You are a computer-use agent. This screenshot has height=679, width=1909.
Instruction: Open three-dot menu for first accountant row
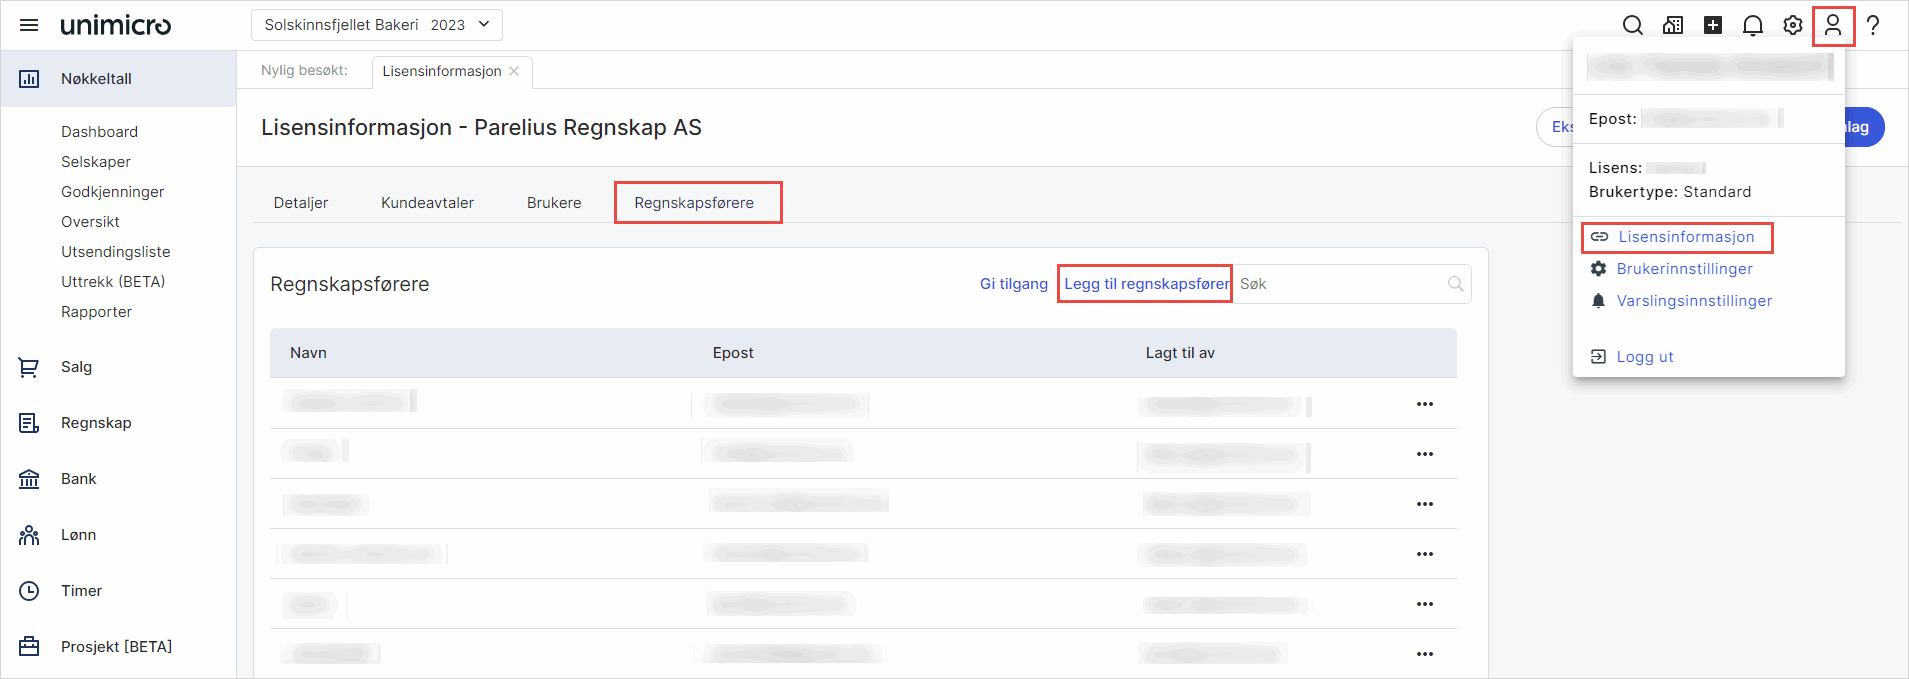1424,404
